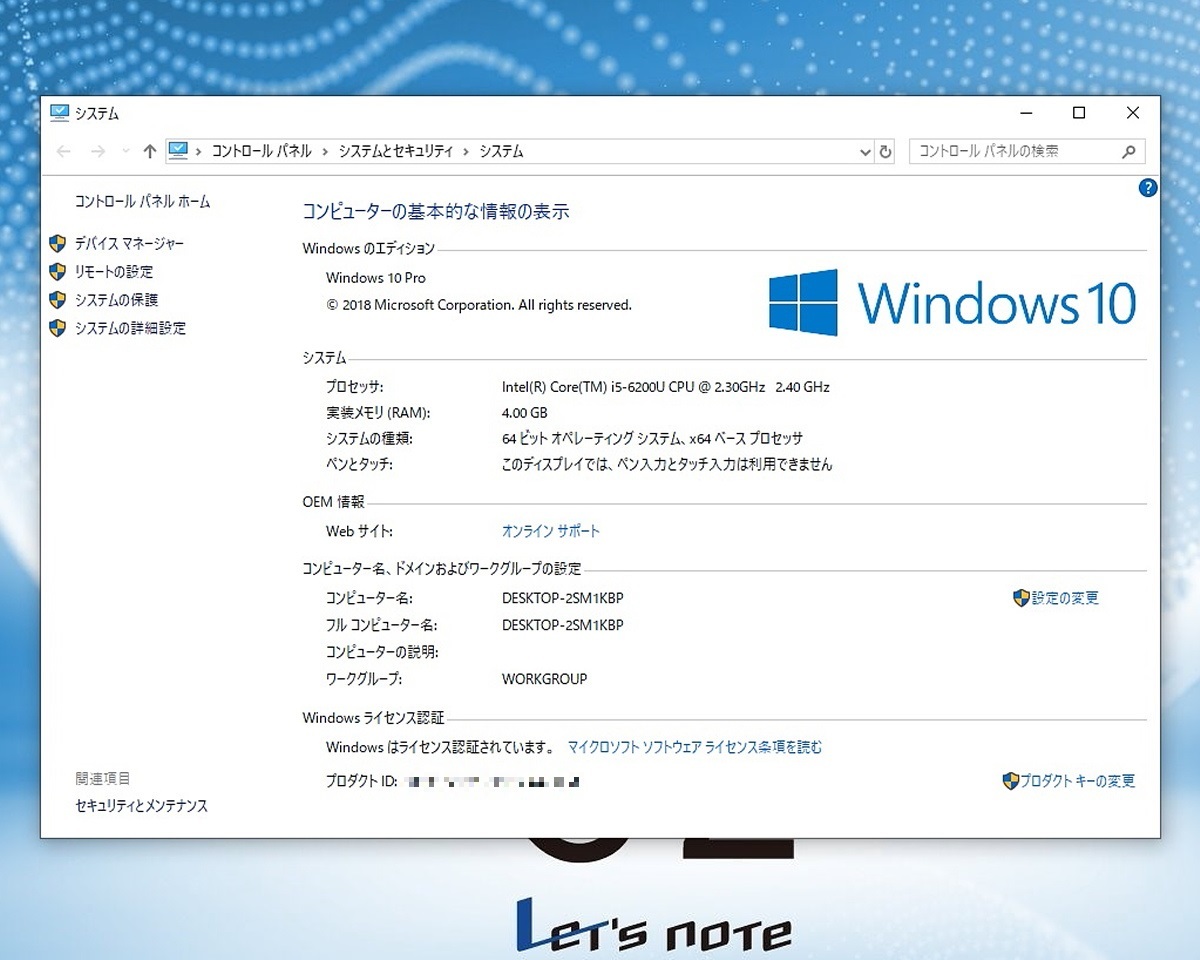The height and width of the screenshot is (960, 1200).
Task: Click the processor value Intel(R) Core(TM) i5-6200U
Action: [x=665, y=386]
